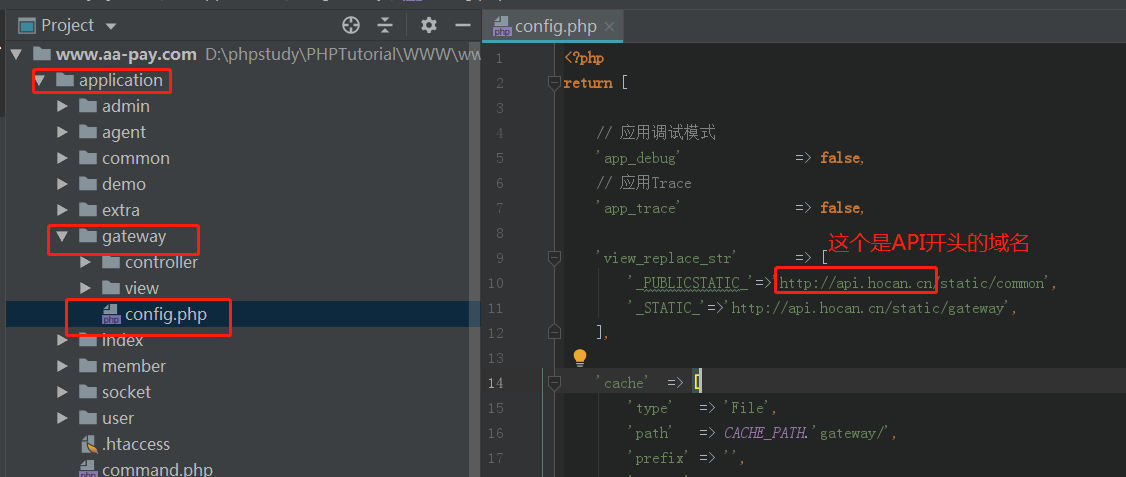The width and height of the screenshot is (1126, 477).
Task: Fold the return array at line 2
Action: pos(554,83)
